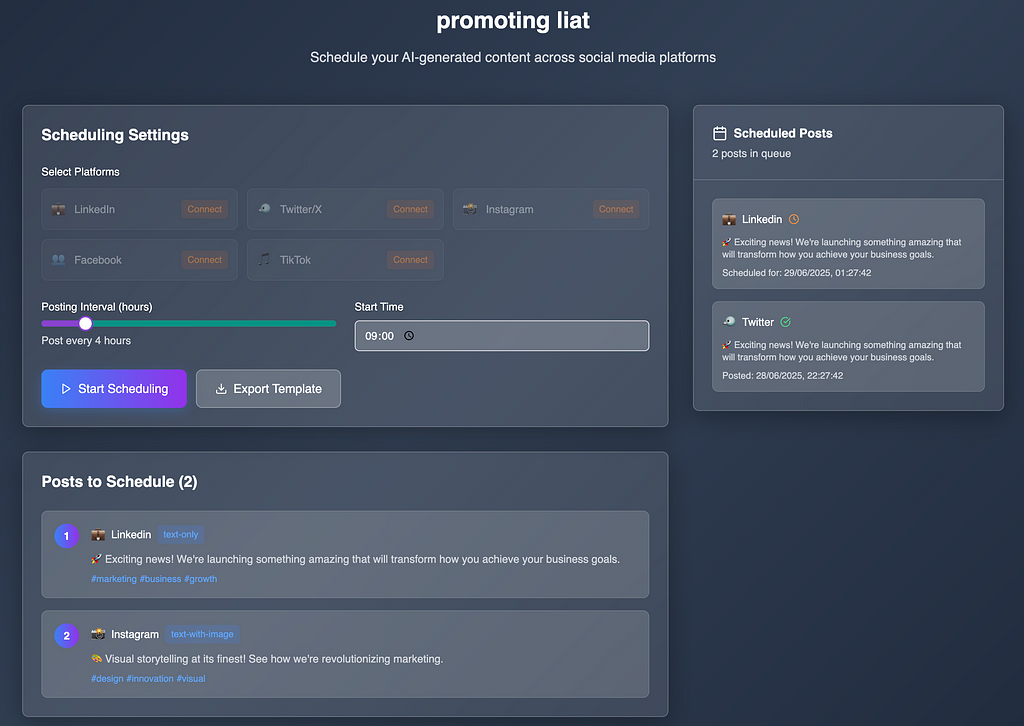The height and width of the screenshot is (726, 1024).
Task: Click the calendar icon beside Scheduled Posts
Action: point(719,133)
